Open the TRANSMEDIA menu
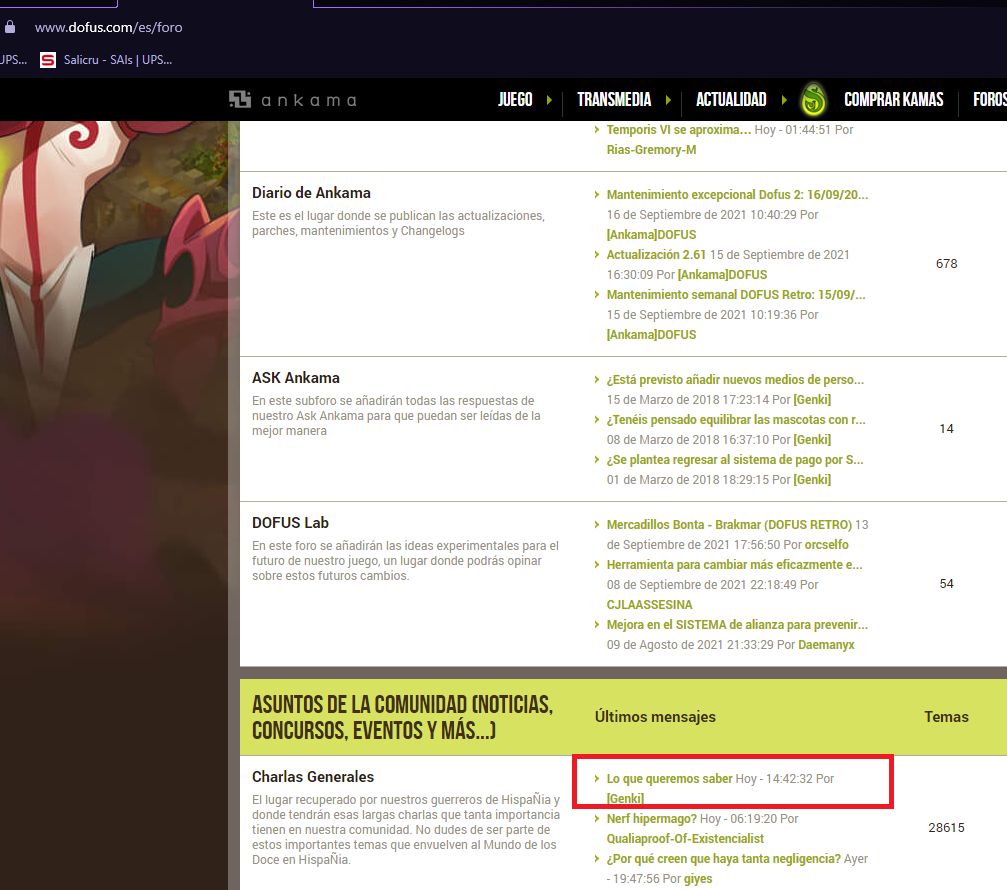 (614, 100)
